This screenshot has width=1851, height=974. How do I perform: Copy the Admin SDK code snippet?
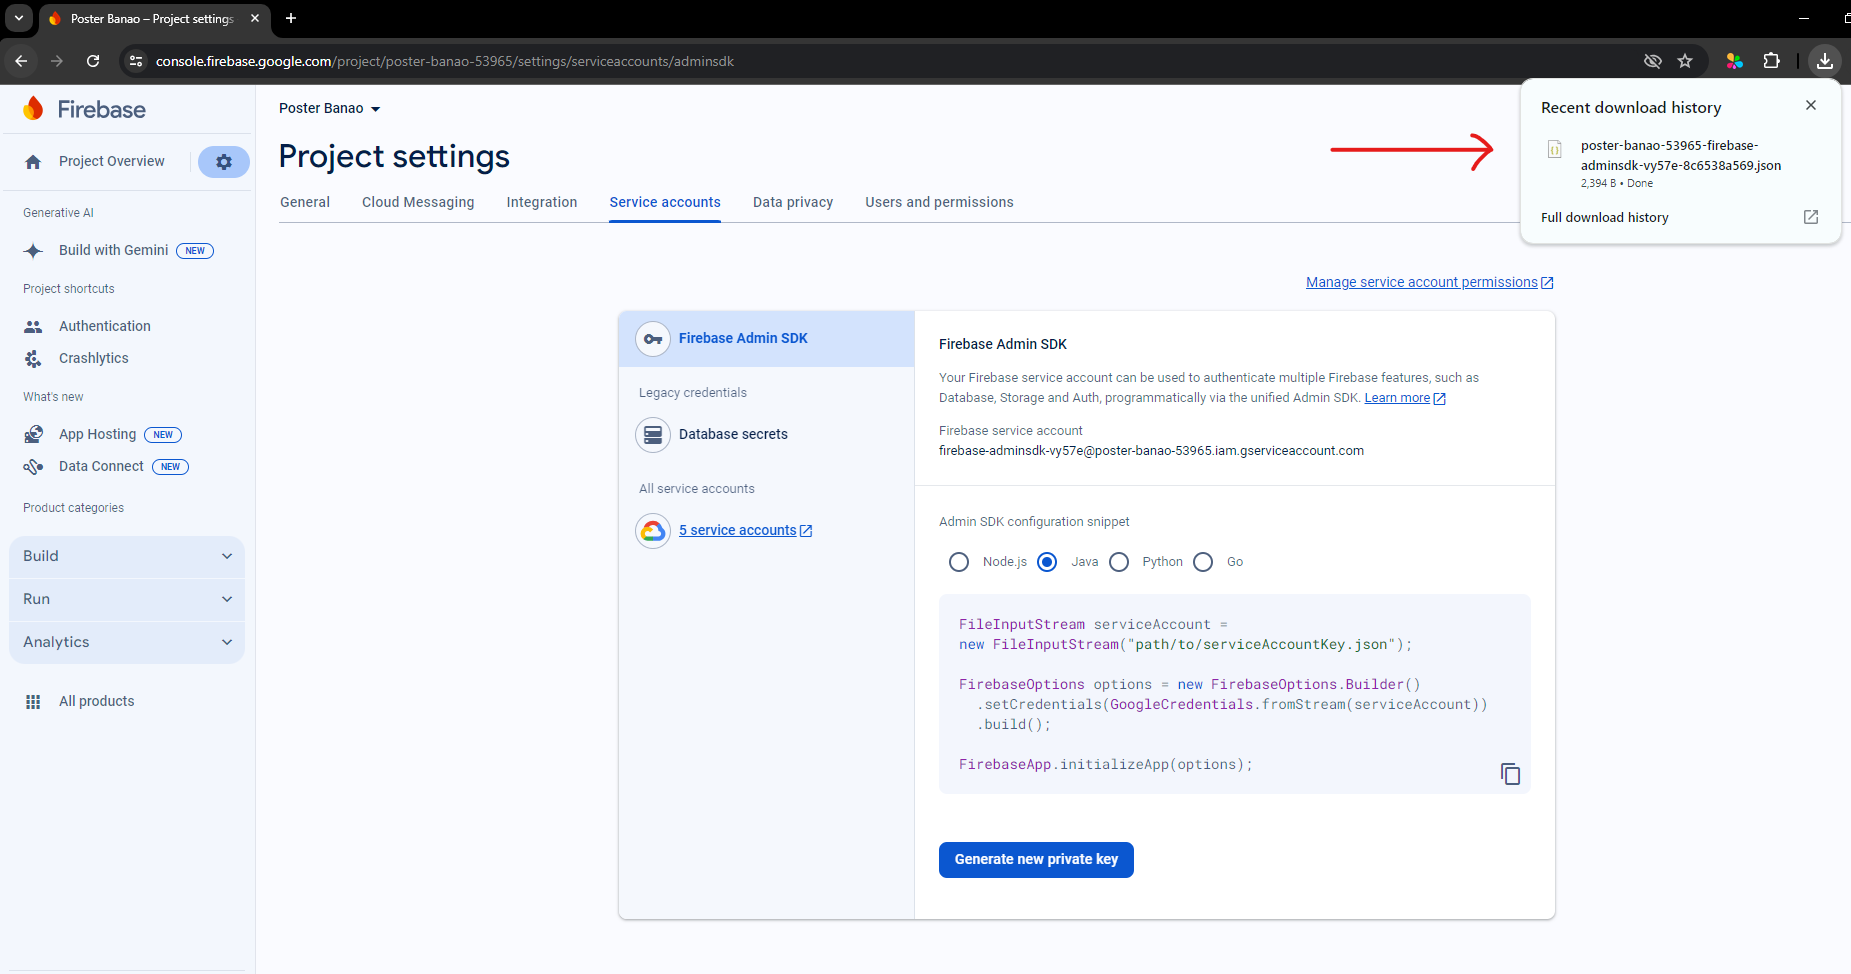1510,774
